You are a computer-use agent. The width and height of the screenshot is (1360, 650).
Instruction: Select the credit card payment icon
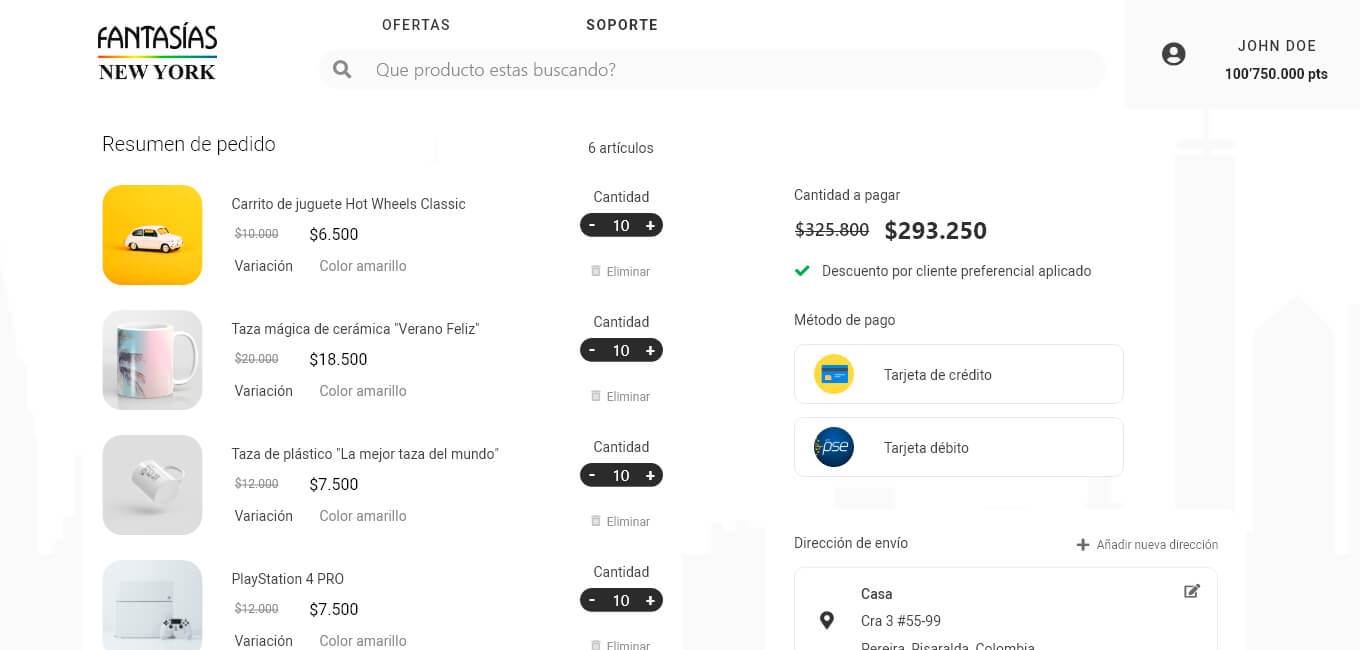[x=834, y=374]
